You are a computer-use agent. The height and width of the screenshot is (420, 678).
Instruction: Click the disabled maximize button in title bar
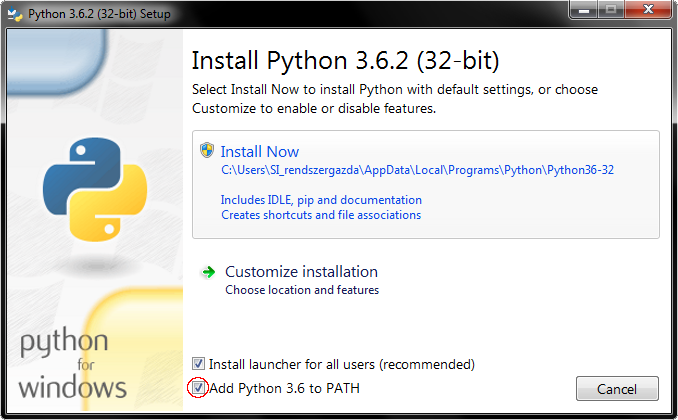[611, 9]
